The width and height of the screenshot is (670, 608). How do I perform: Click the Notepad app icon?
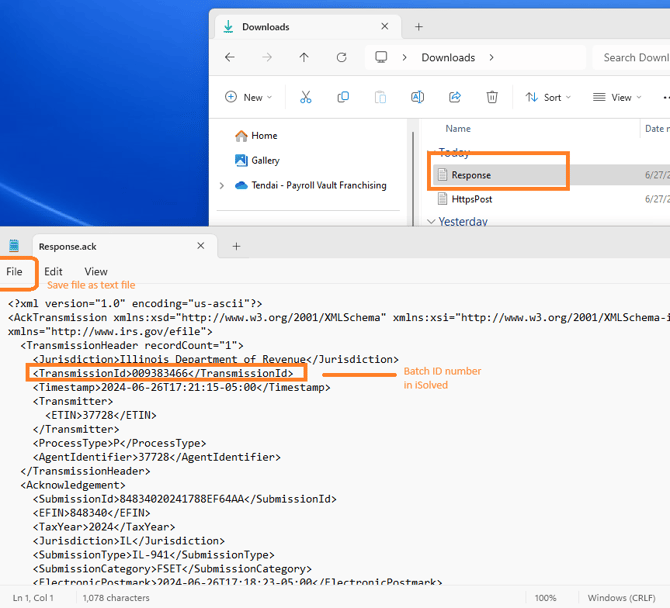[14, 246]
